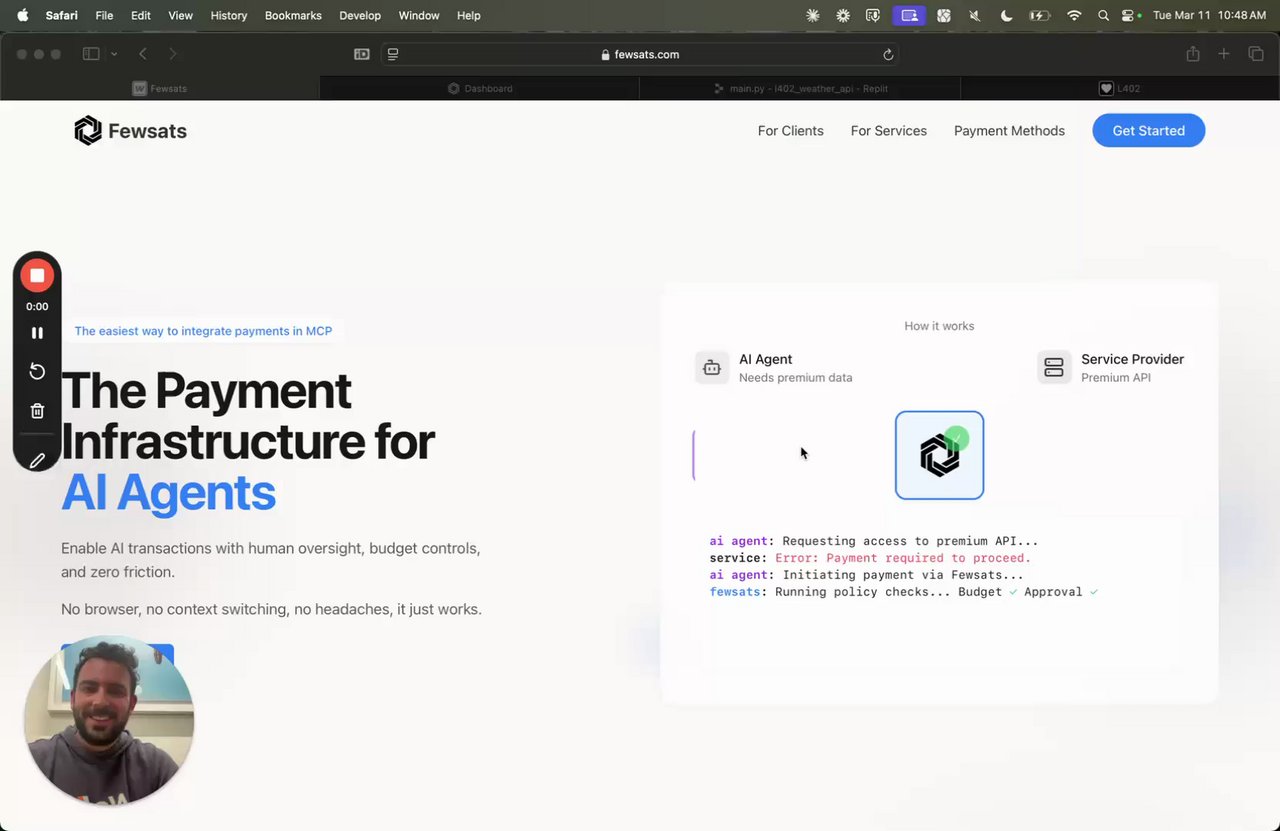Open the File menu
Image resolution: width=1280 pixels, height=831 pixels.
pyautogui.click(x=104, y=15)
